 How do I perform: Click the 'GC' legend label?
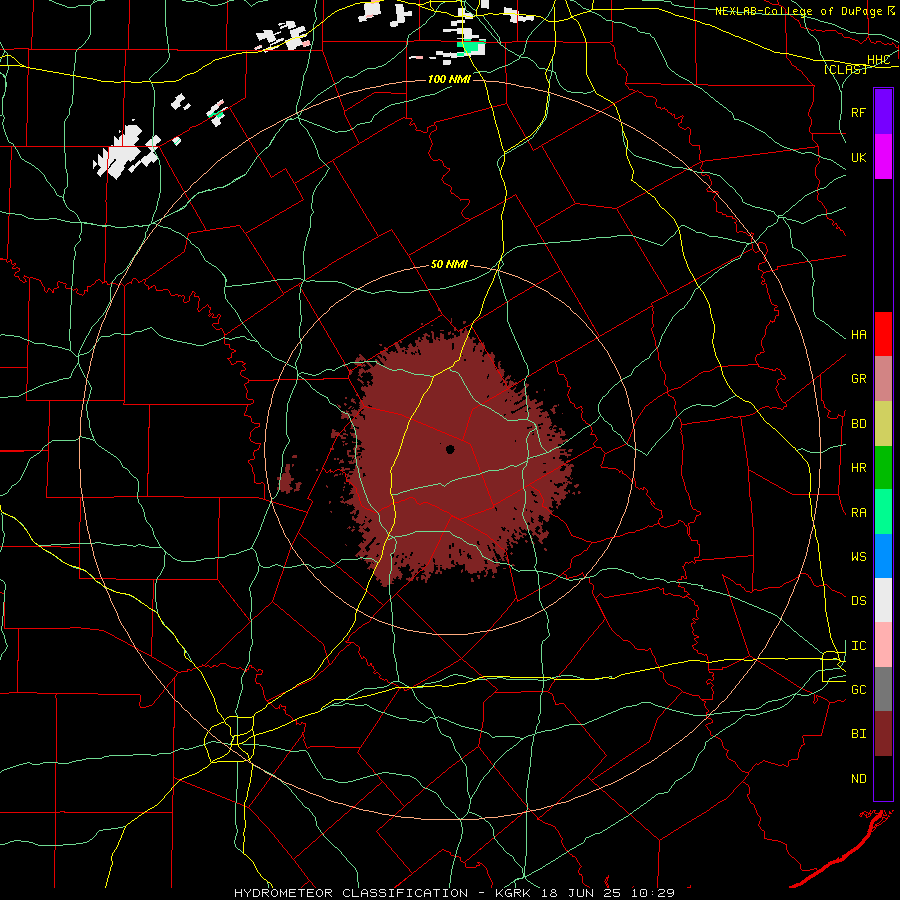(858, 690)
